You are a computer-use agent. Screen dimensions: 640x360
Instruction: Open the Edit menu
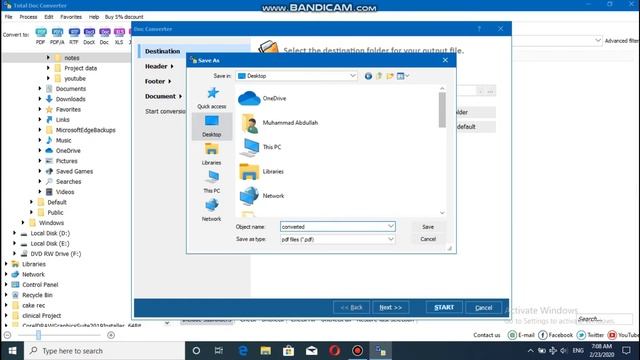pyautogui.click(x=49, y=17)
